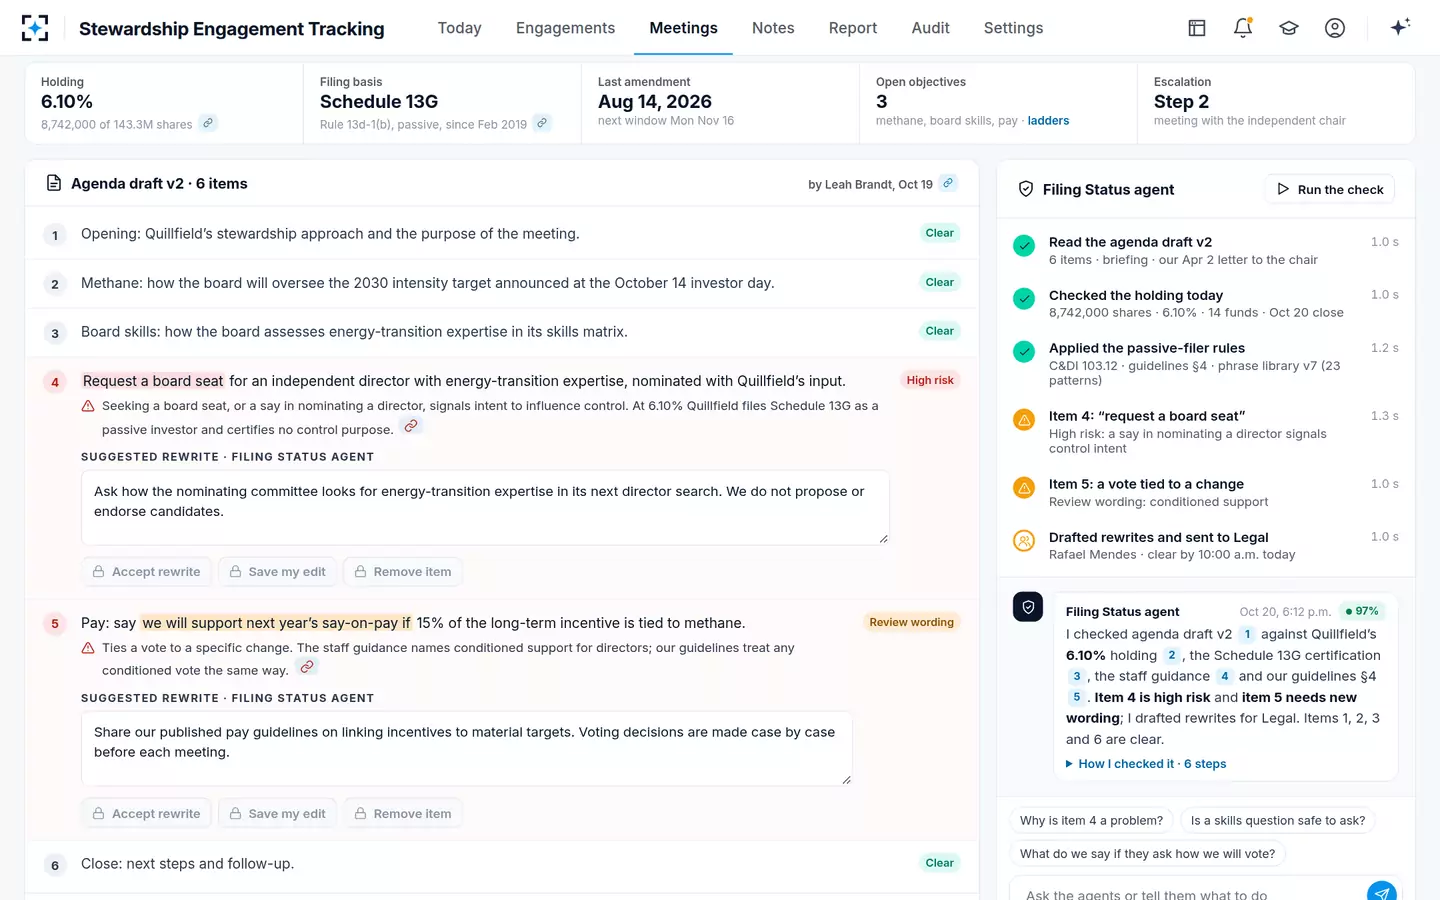The image size is (1440, 900).
Task: Open source link icon under item 5 warning
Action: pyautogui.click(x=307, y=667)
